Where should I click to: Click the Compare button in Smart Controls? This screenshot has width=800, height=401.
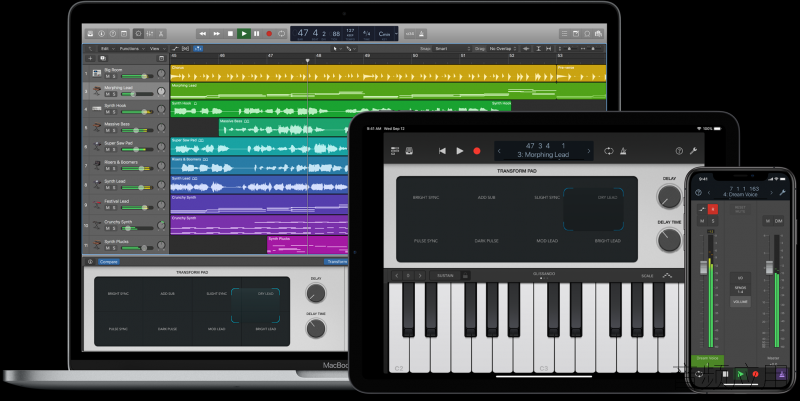click(108, 262)
